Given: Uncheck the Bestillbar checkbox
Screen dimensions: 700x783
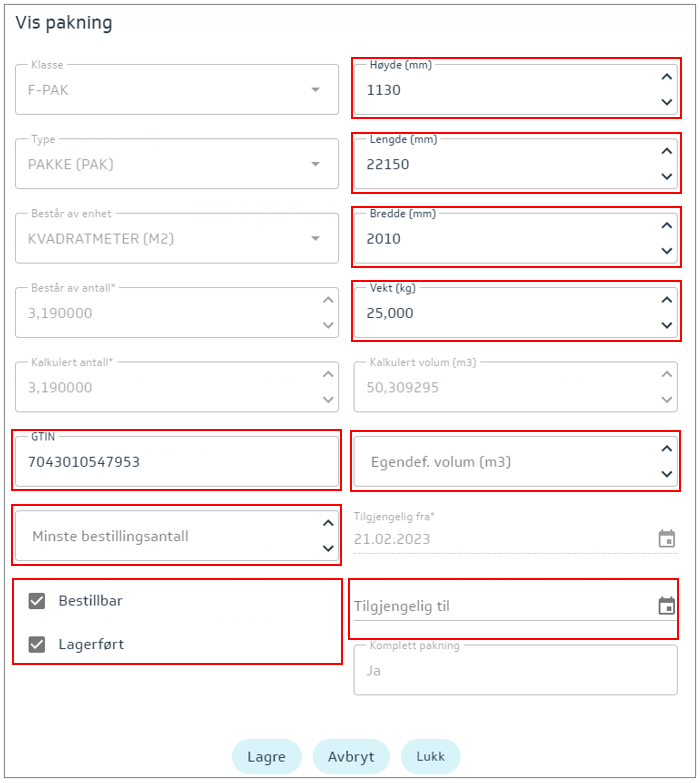Looking at the screenshot, I should tap(37, 601).
